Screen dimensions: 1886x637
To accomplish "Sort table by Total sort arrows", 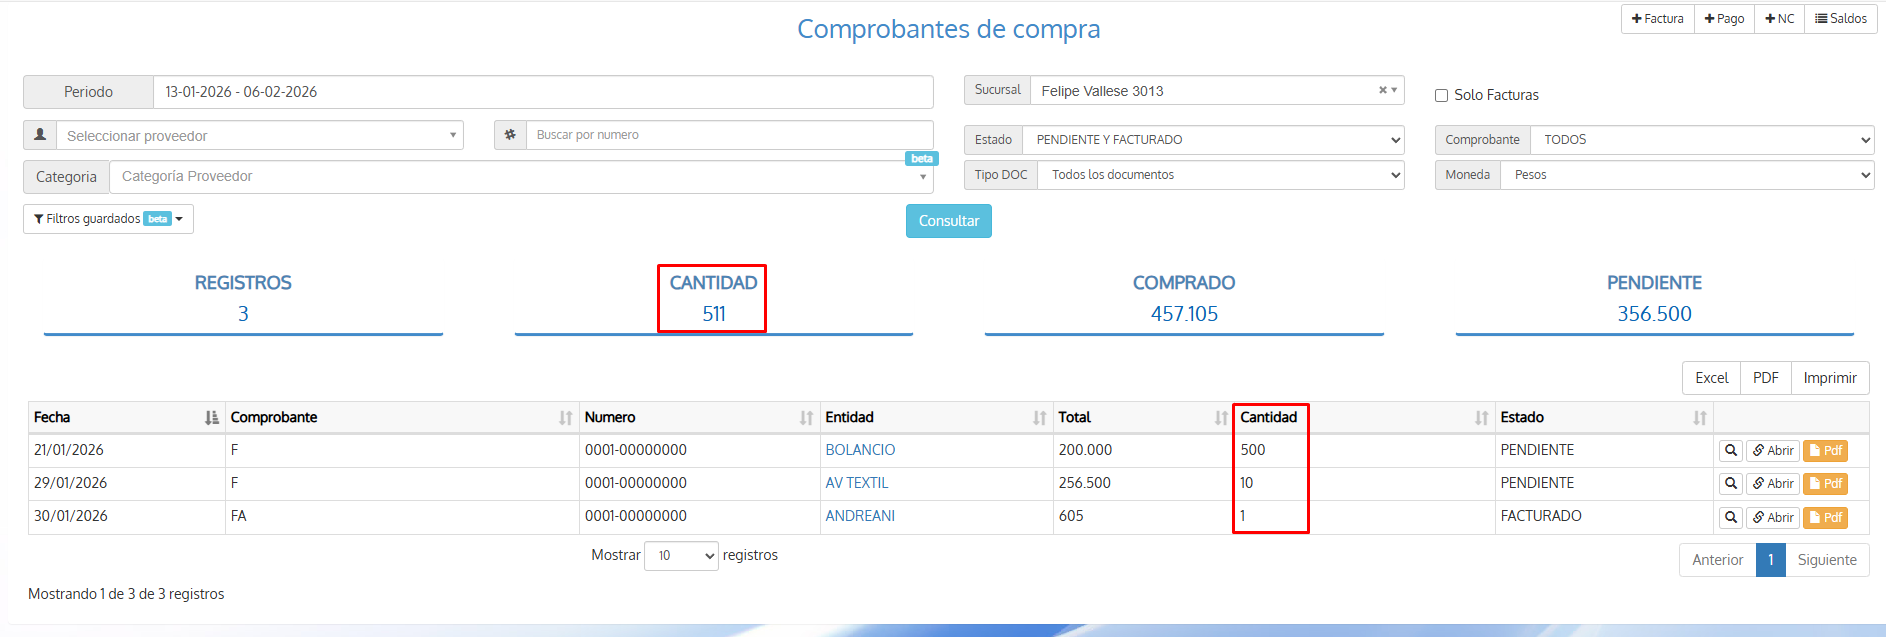I will click(x=1221, y=418).
